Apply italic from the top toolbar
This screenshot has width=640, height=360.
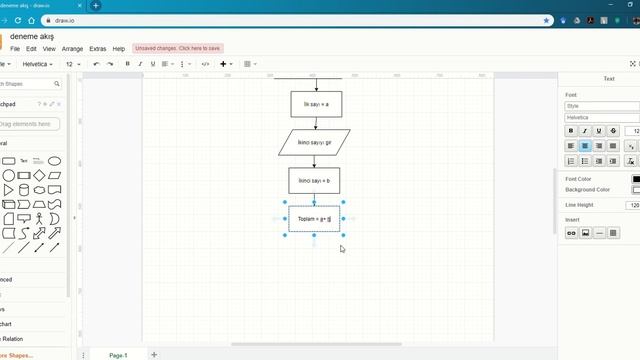point(140,64)
